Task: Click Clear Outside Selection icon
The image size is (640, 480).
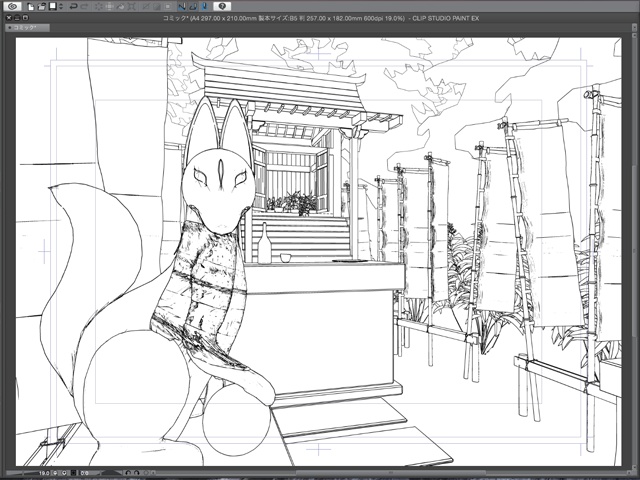Action: 110,6
